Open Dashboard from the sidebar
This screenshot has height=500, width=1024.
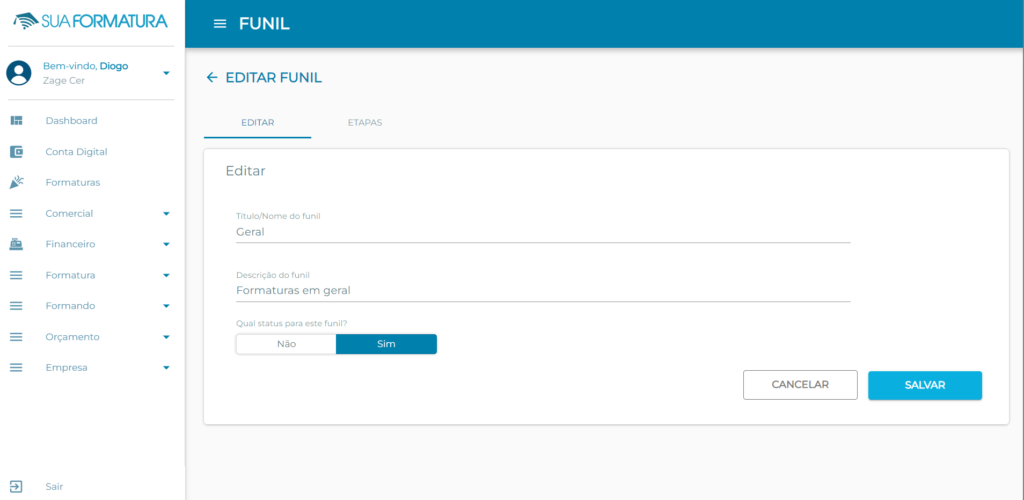(x=71, y=121)
